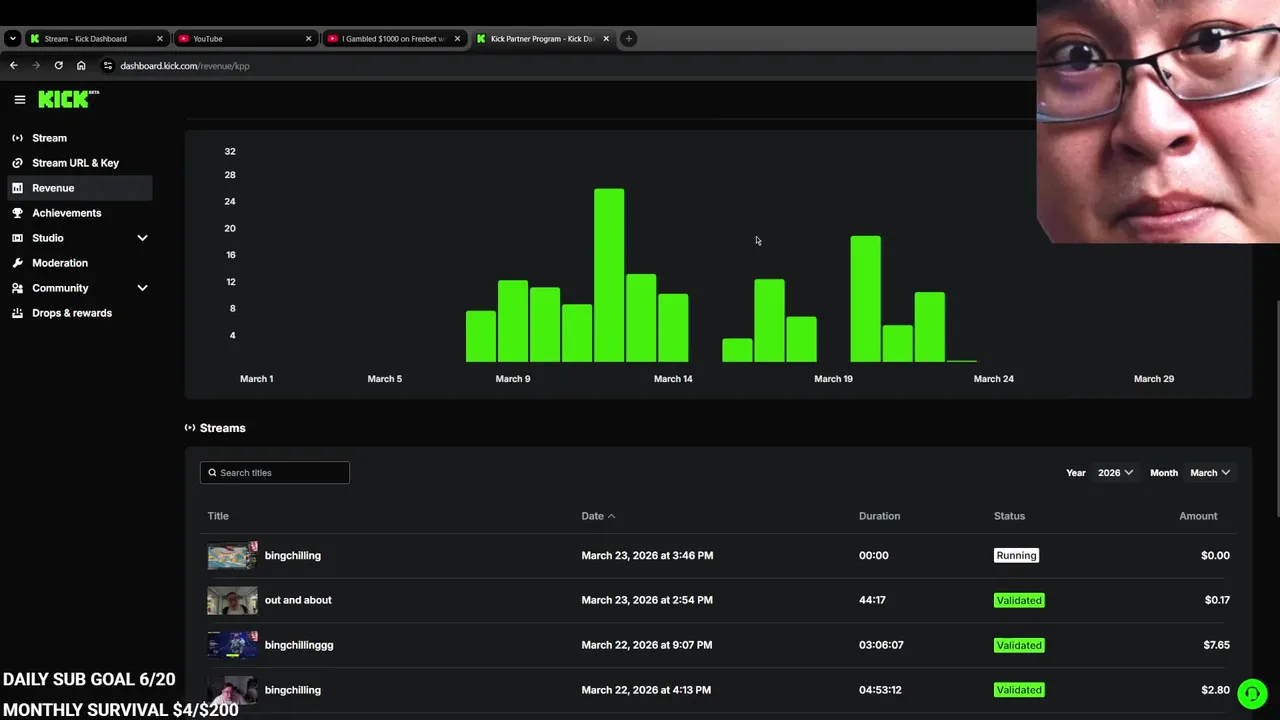The width and height of the screenshot is (1280, 720).
Task: Expand the Studio submenu
Action: tap(142, 238)
